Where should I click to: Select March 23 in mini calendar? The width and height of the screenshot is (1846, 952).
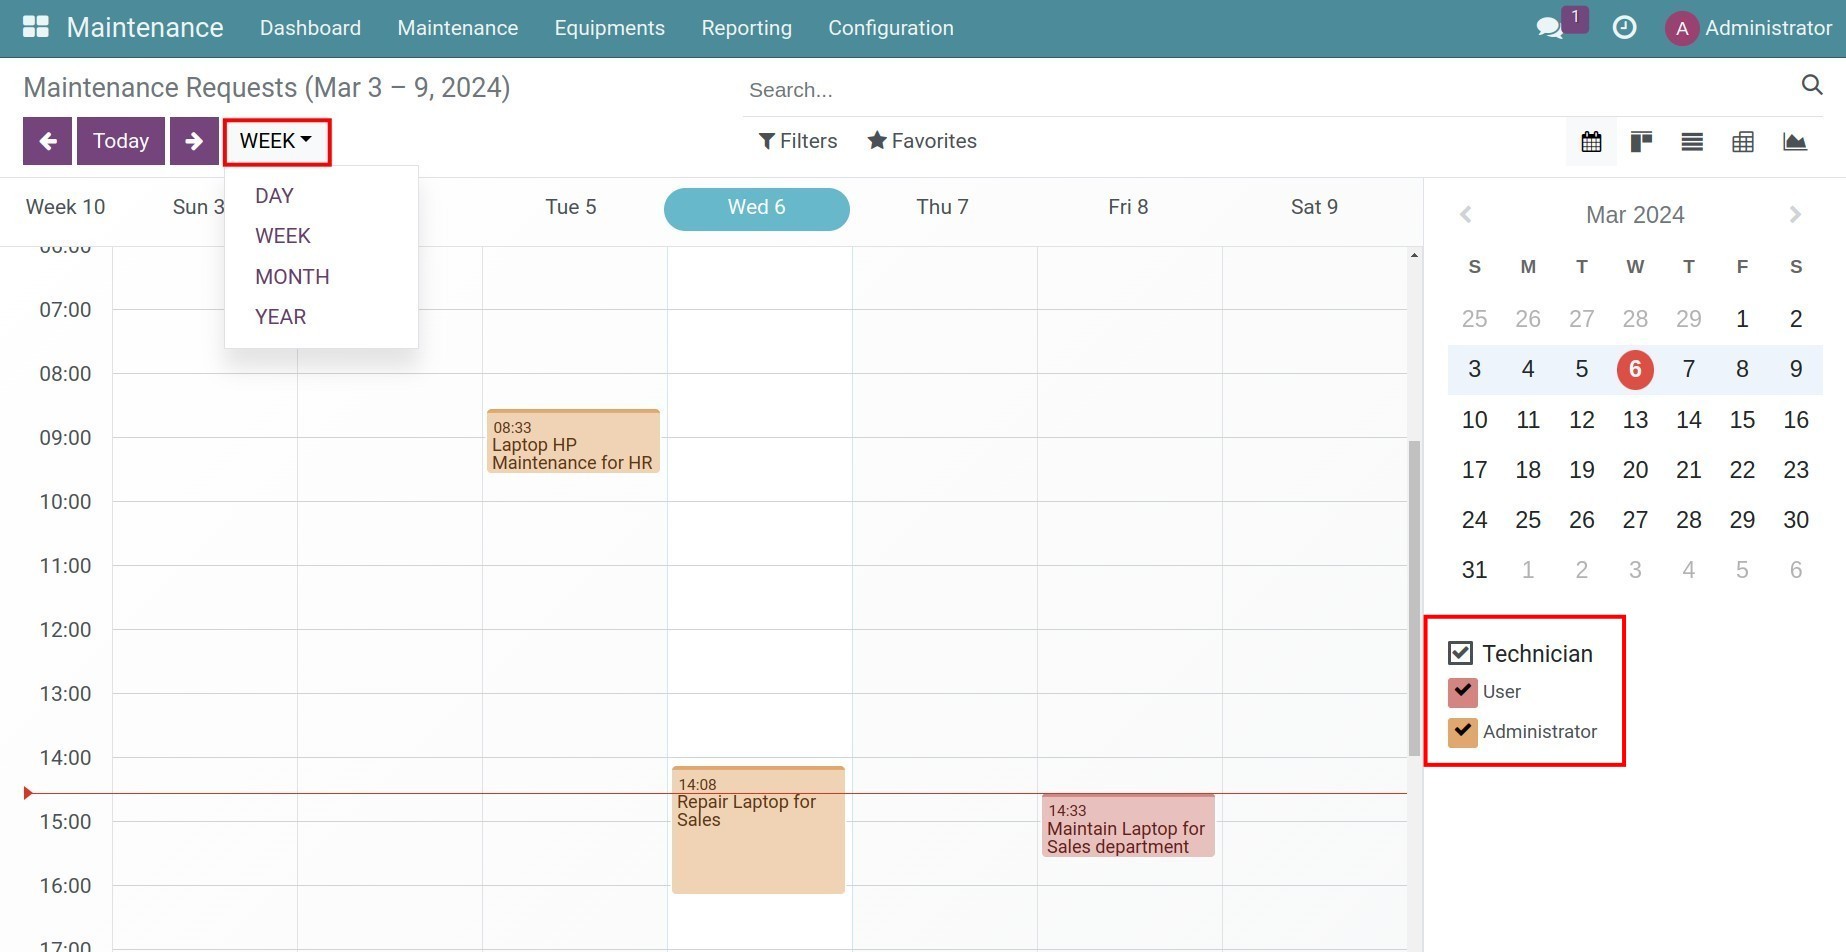(1795, 470)
